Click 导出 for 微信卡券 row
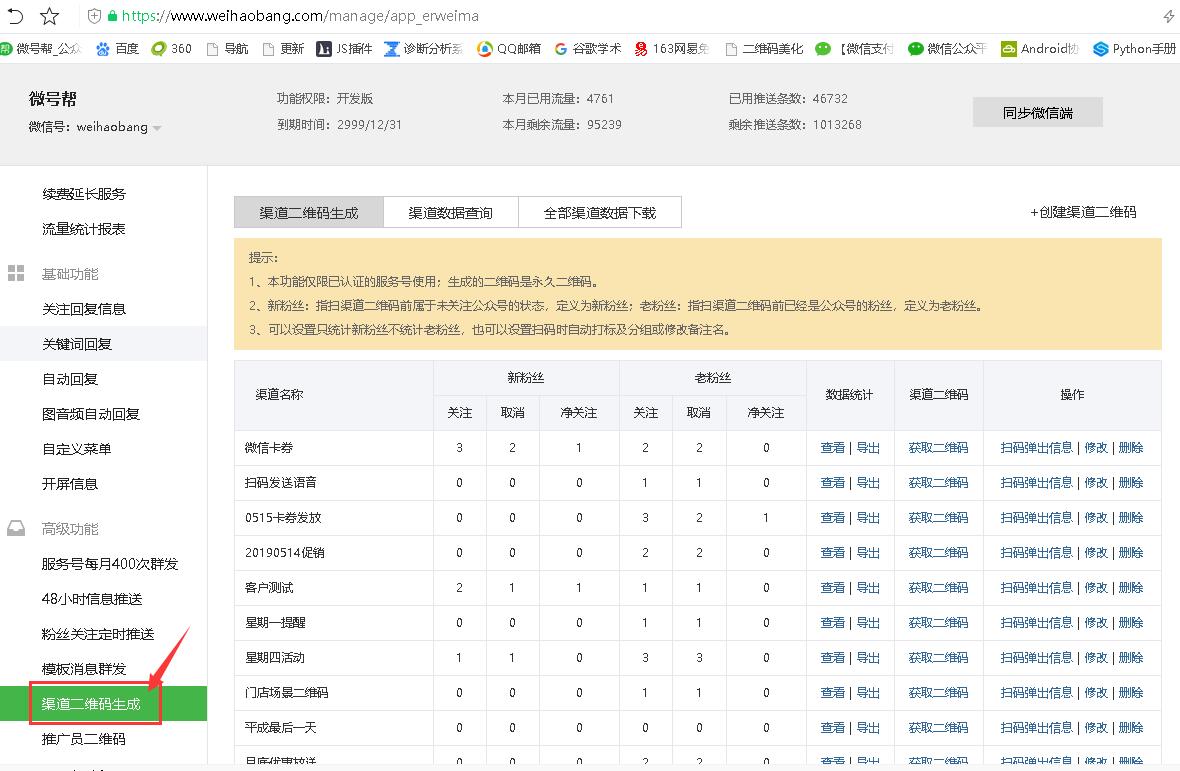 tap(868, 448)
